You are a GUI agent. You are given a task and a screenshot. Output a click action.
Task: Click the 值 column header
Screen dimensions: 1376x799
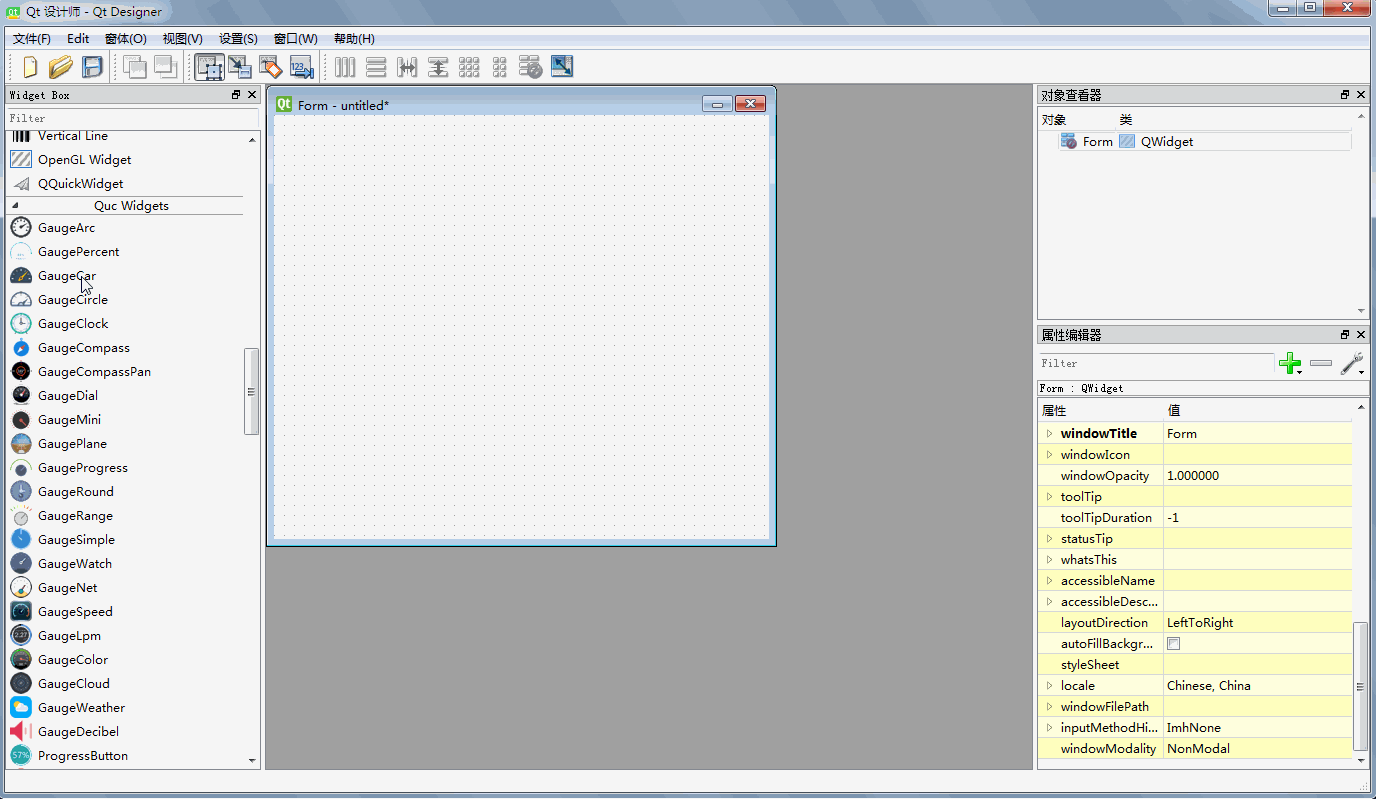coord(1174,411)
